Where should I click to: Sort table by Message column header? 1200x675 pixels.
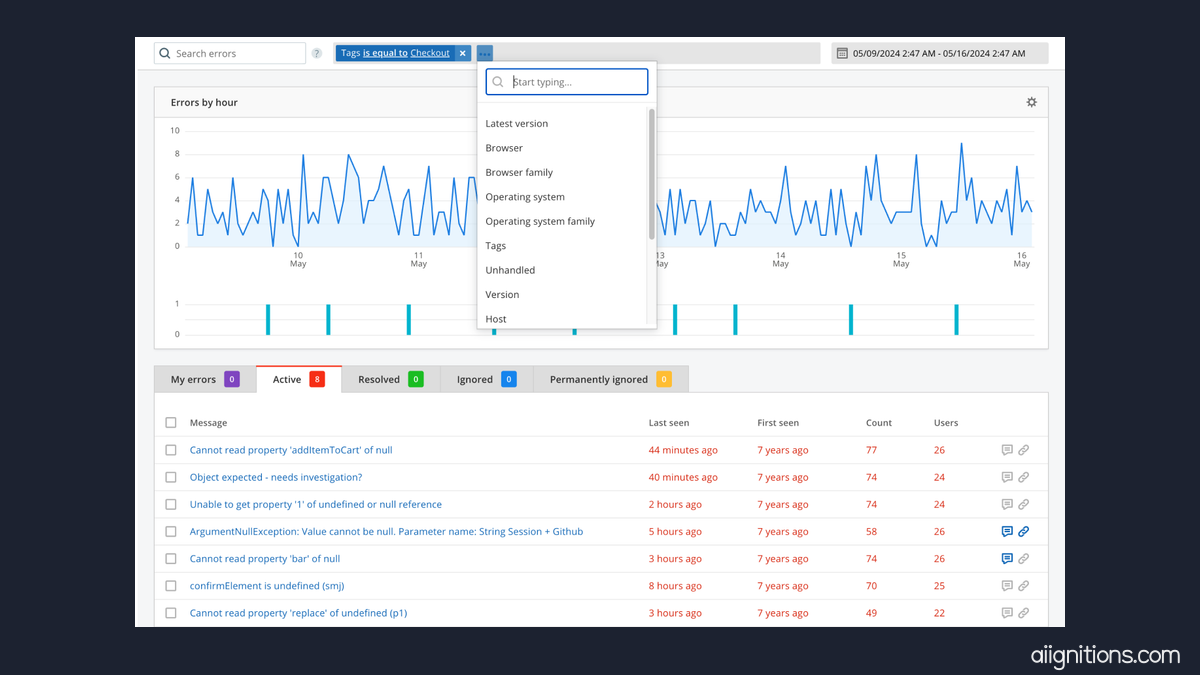click(x=208, y=423)
